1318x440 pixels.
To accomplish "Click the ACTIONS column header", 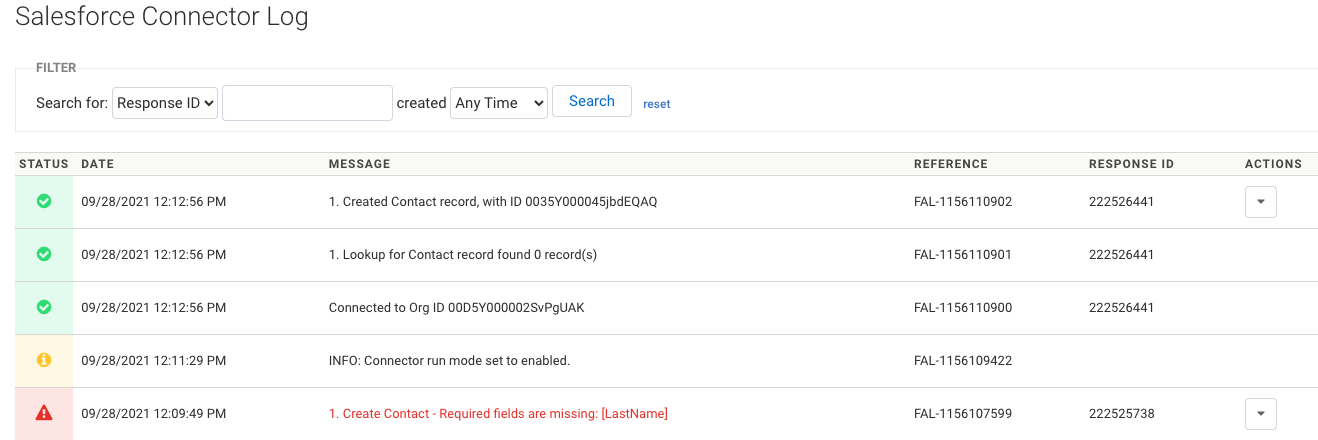I will [x=1273, y=164].
